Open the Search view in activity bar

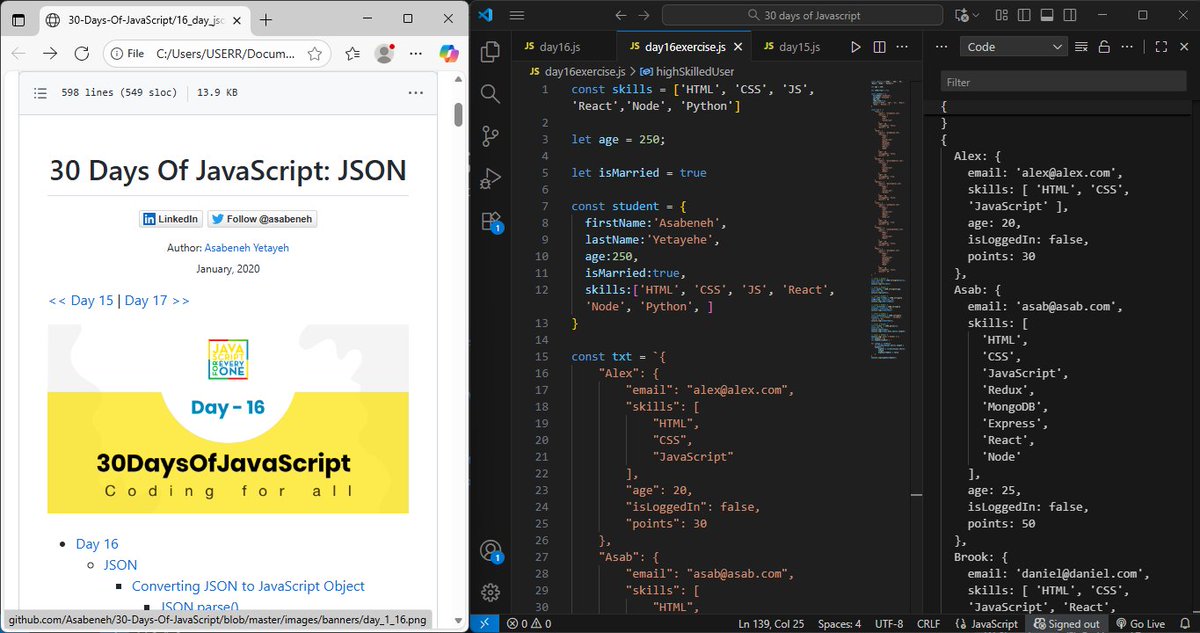pos(490,94)
